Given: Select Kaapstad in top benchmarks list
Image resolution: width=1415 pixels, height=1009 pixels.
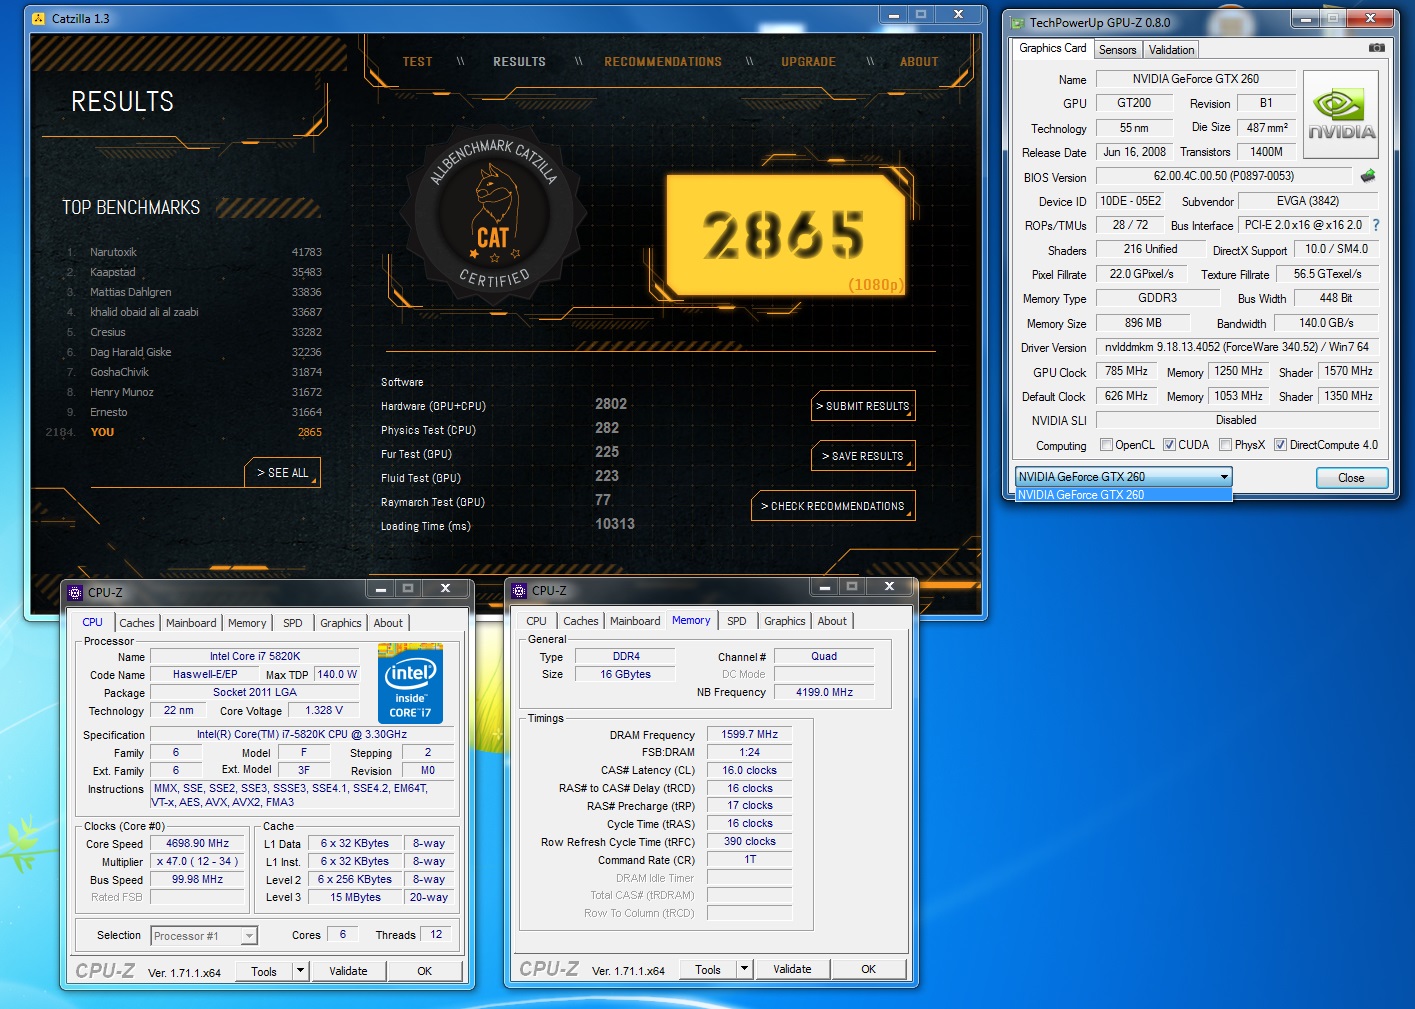Looking at the screenshot, I should tap(194, 272).
